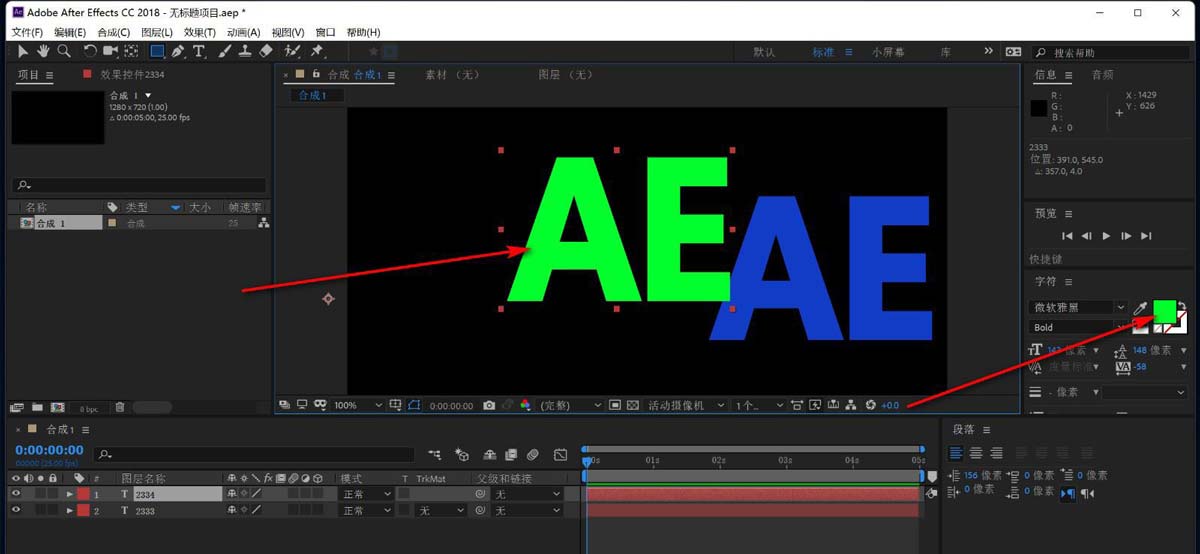Screen dimensions: 1200x554
Task: Expand layer 2334 properties triangle
Action: coord(70,494)
